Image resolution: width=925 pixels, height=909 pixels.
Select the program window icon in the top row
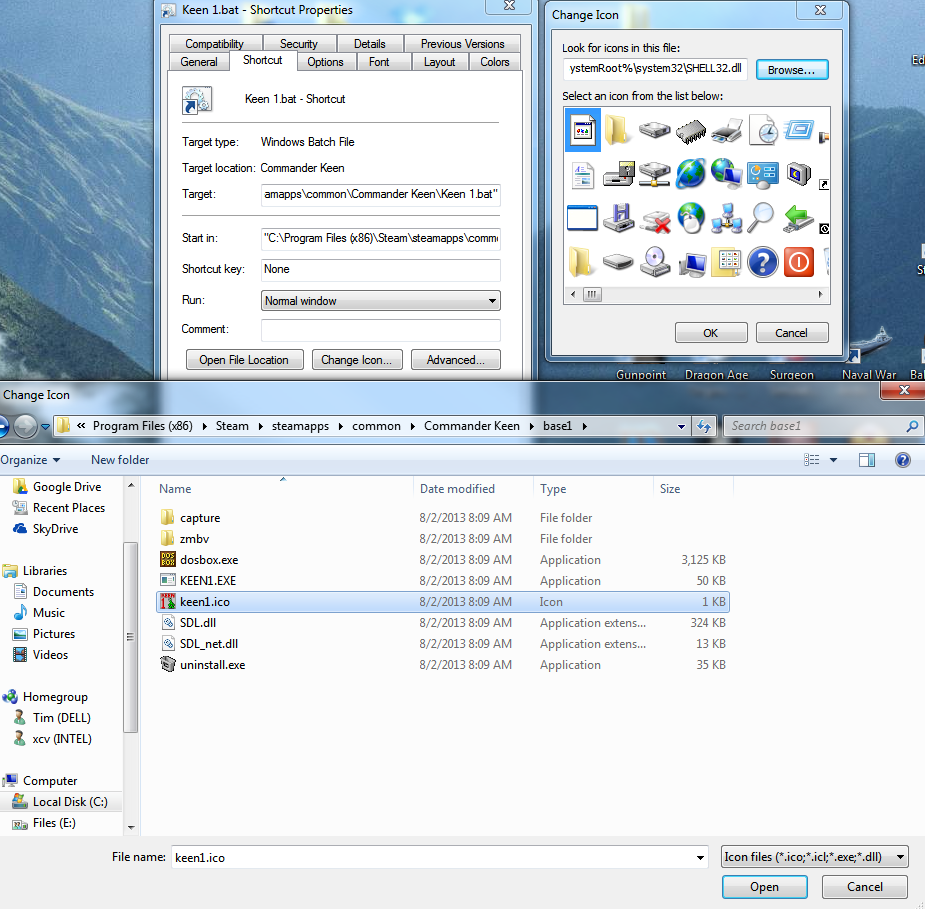583,130
